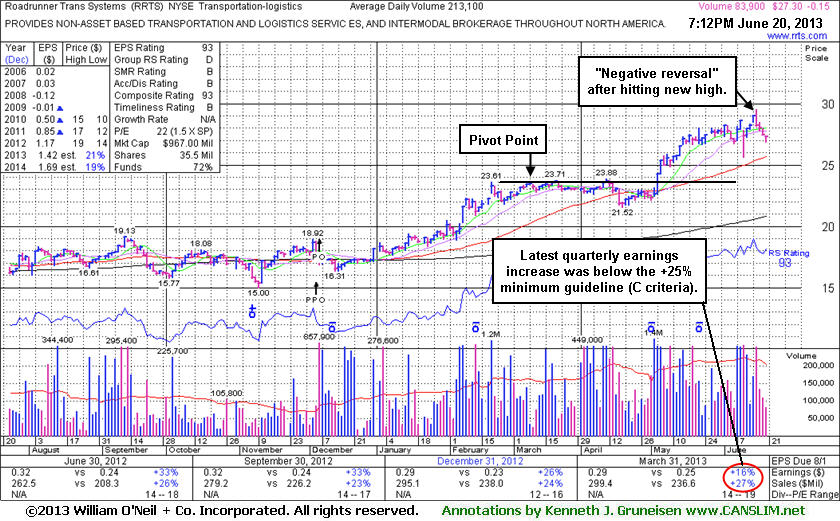The height and width of the screenshot is (521, 840).
Task: Click the 23.61 price label on chart
Action: pos(491,176)
